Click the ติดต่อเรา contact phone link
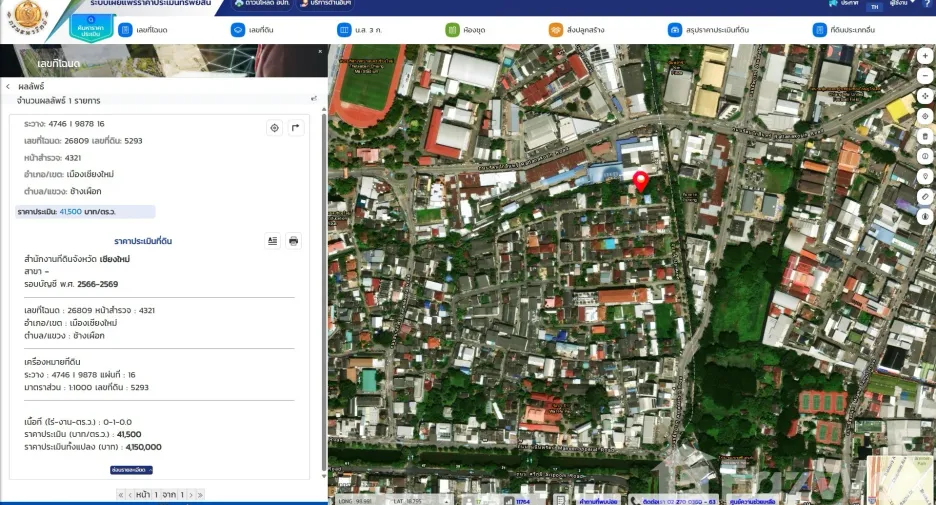This screenshot has height=505, width=936. pyautogui.click(x=679, y=501)
